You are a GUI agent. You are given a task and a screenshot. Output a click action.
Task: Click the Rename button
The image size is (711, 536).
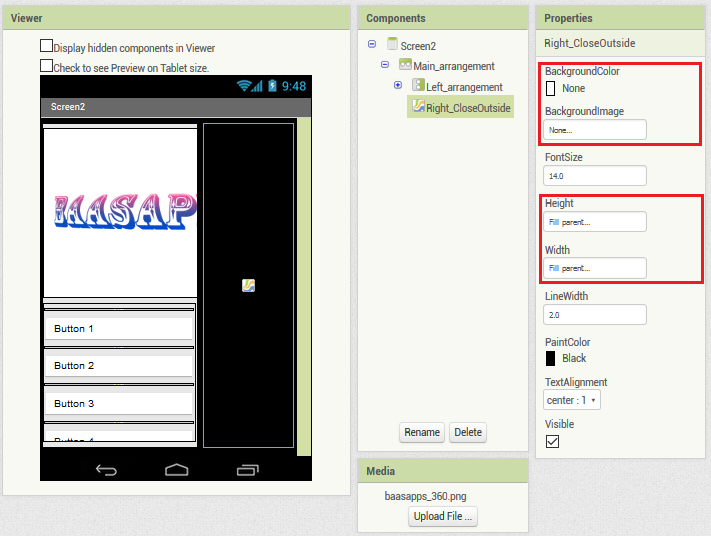422,432
